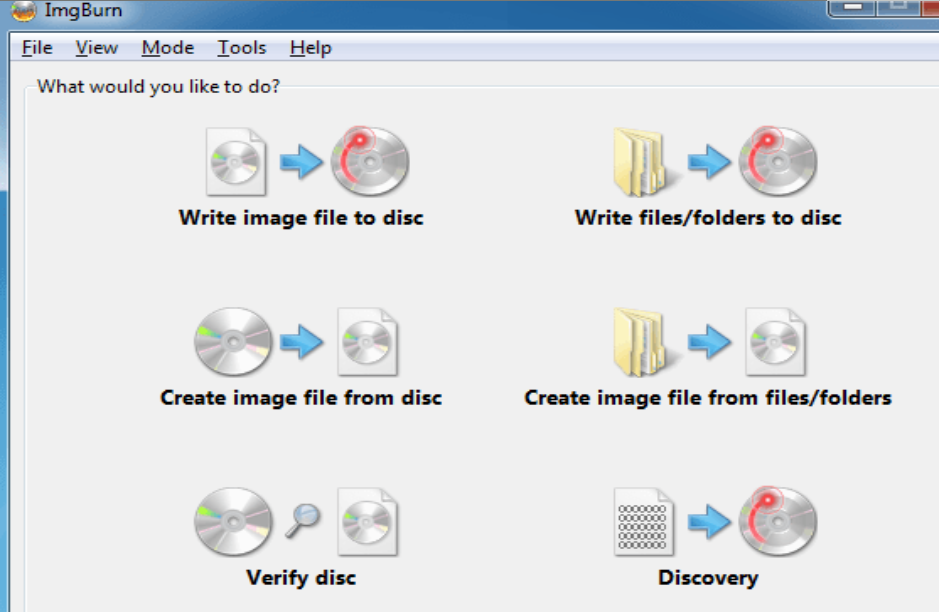Click the image file icon above Write image file to disc

(236, 162)
